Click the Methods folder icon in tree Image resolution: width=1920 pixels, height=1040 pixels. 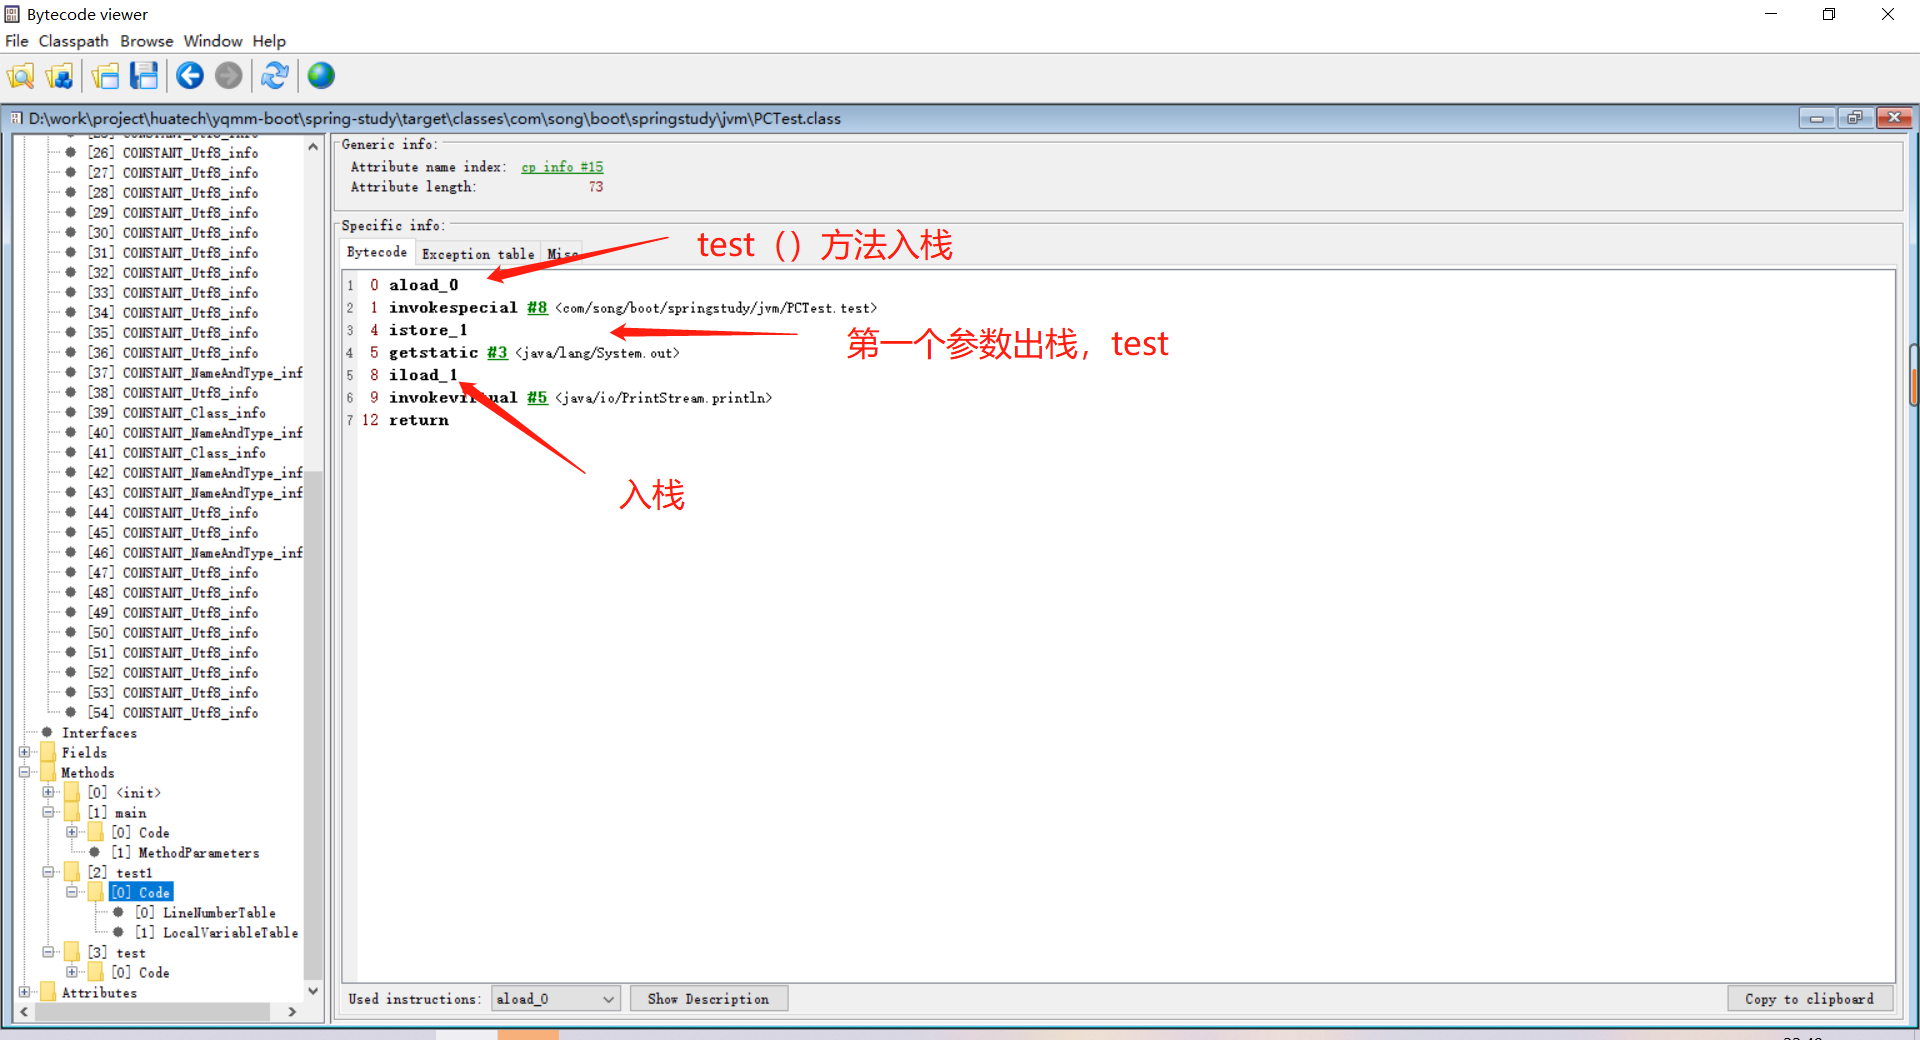(x=48, y=772)
